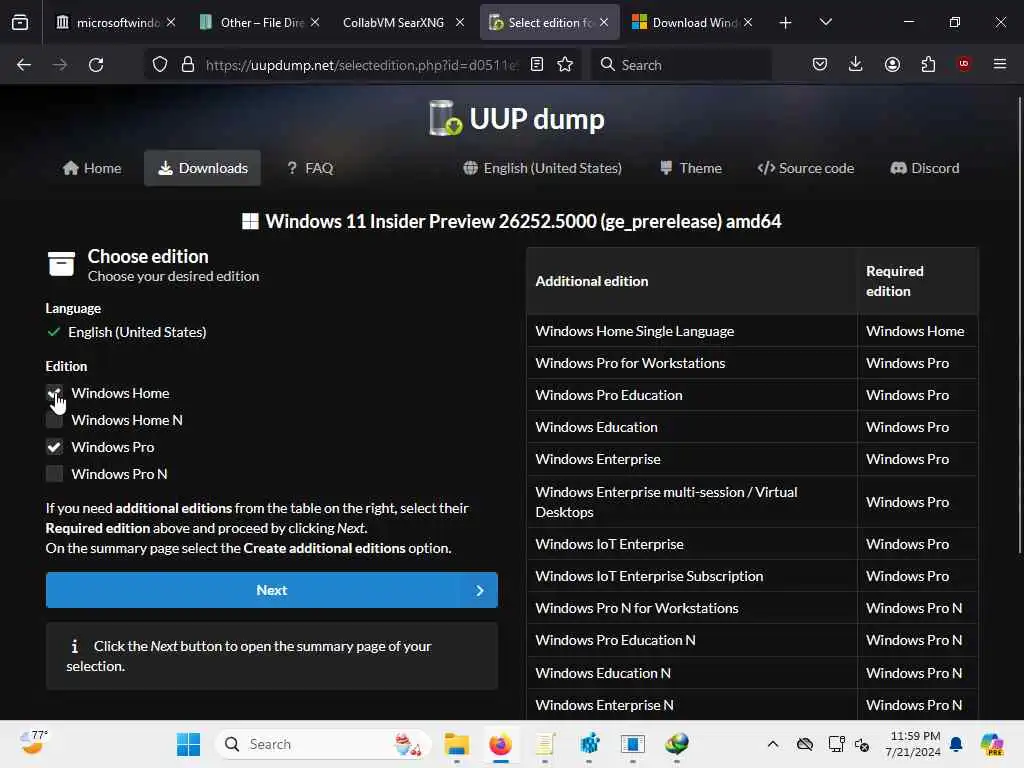Open the Discord link
This screenshot has height=768, width=1024.
click(x=925, y=168)
